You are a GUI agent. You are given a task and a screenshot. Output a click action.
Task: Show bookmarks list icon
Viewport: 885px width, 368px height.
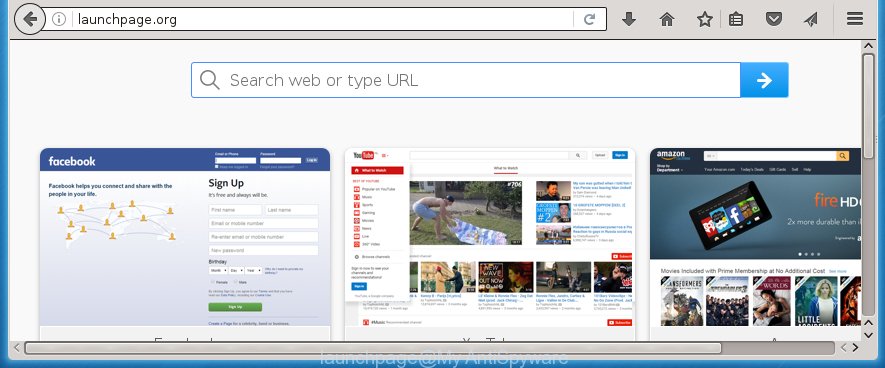pyautogui.click(x=735, y=19)
